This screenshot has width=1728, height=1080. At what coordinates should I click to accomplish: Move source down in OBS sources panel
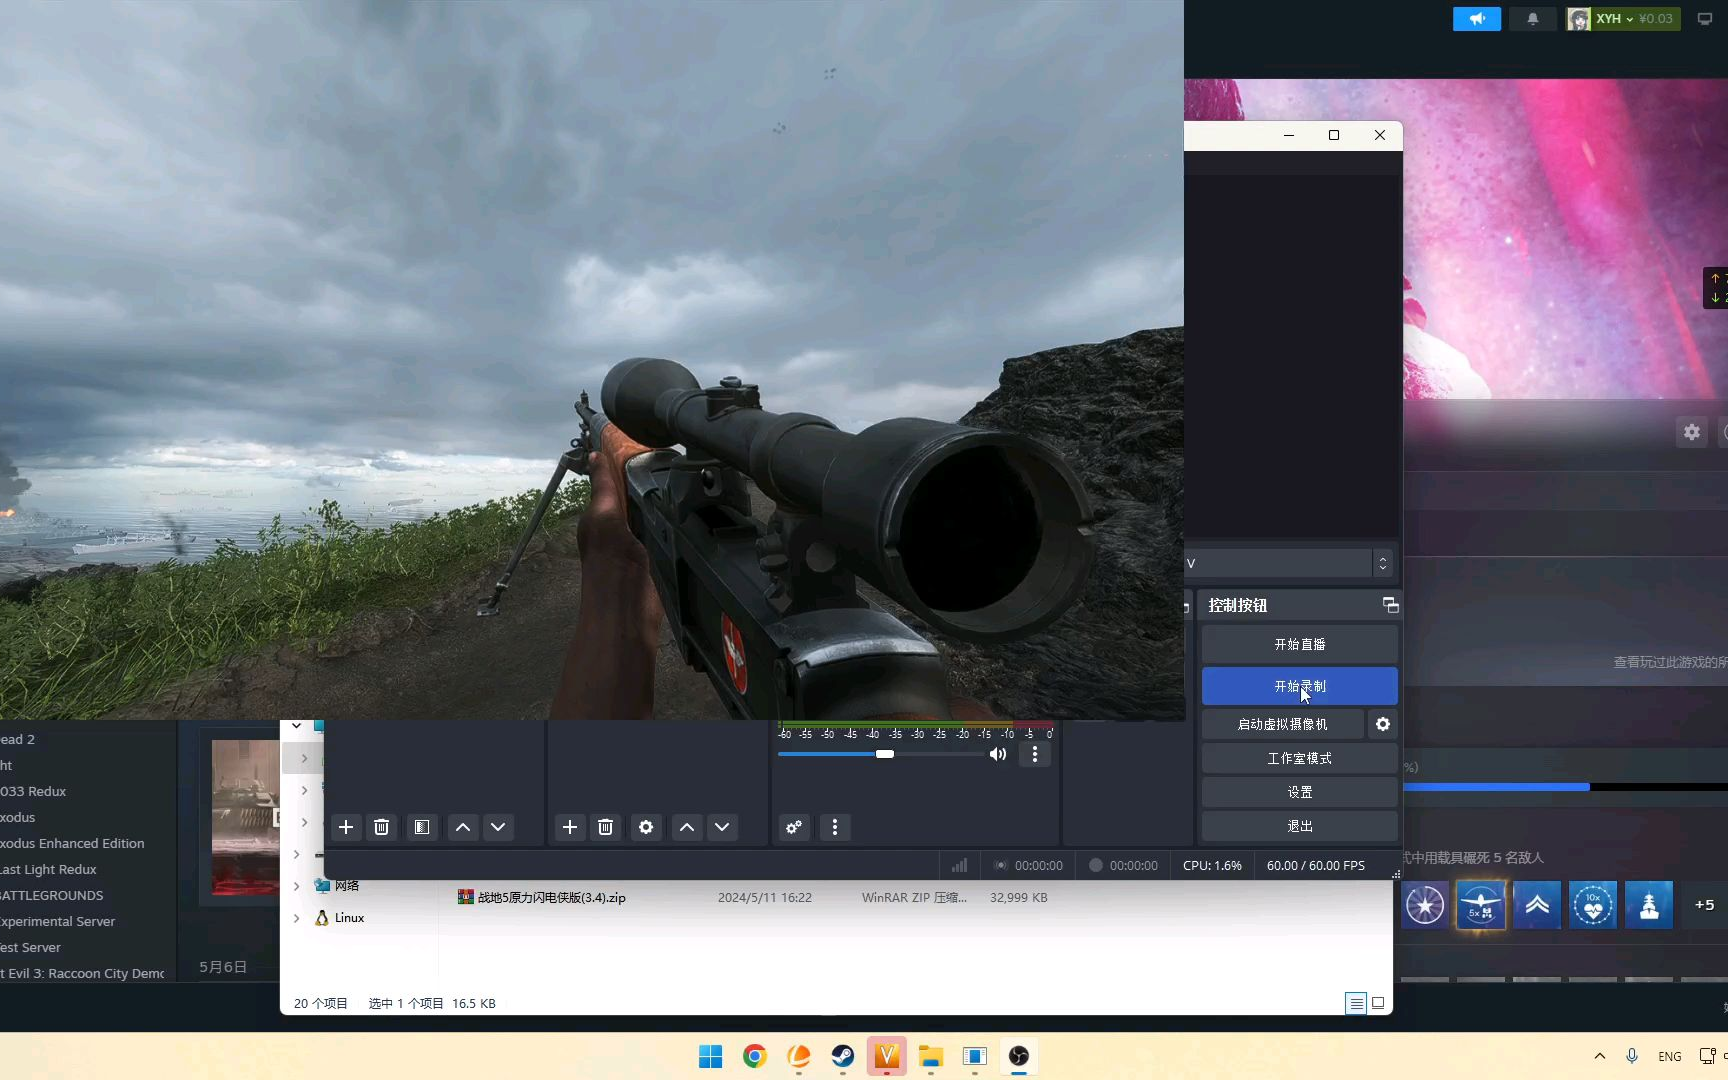(x=722, y=827)
